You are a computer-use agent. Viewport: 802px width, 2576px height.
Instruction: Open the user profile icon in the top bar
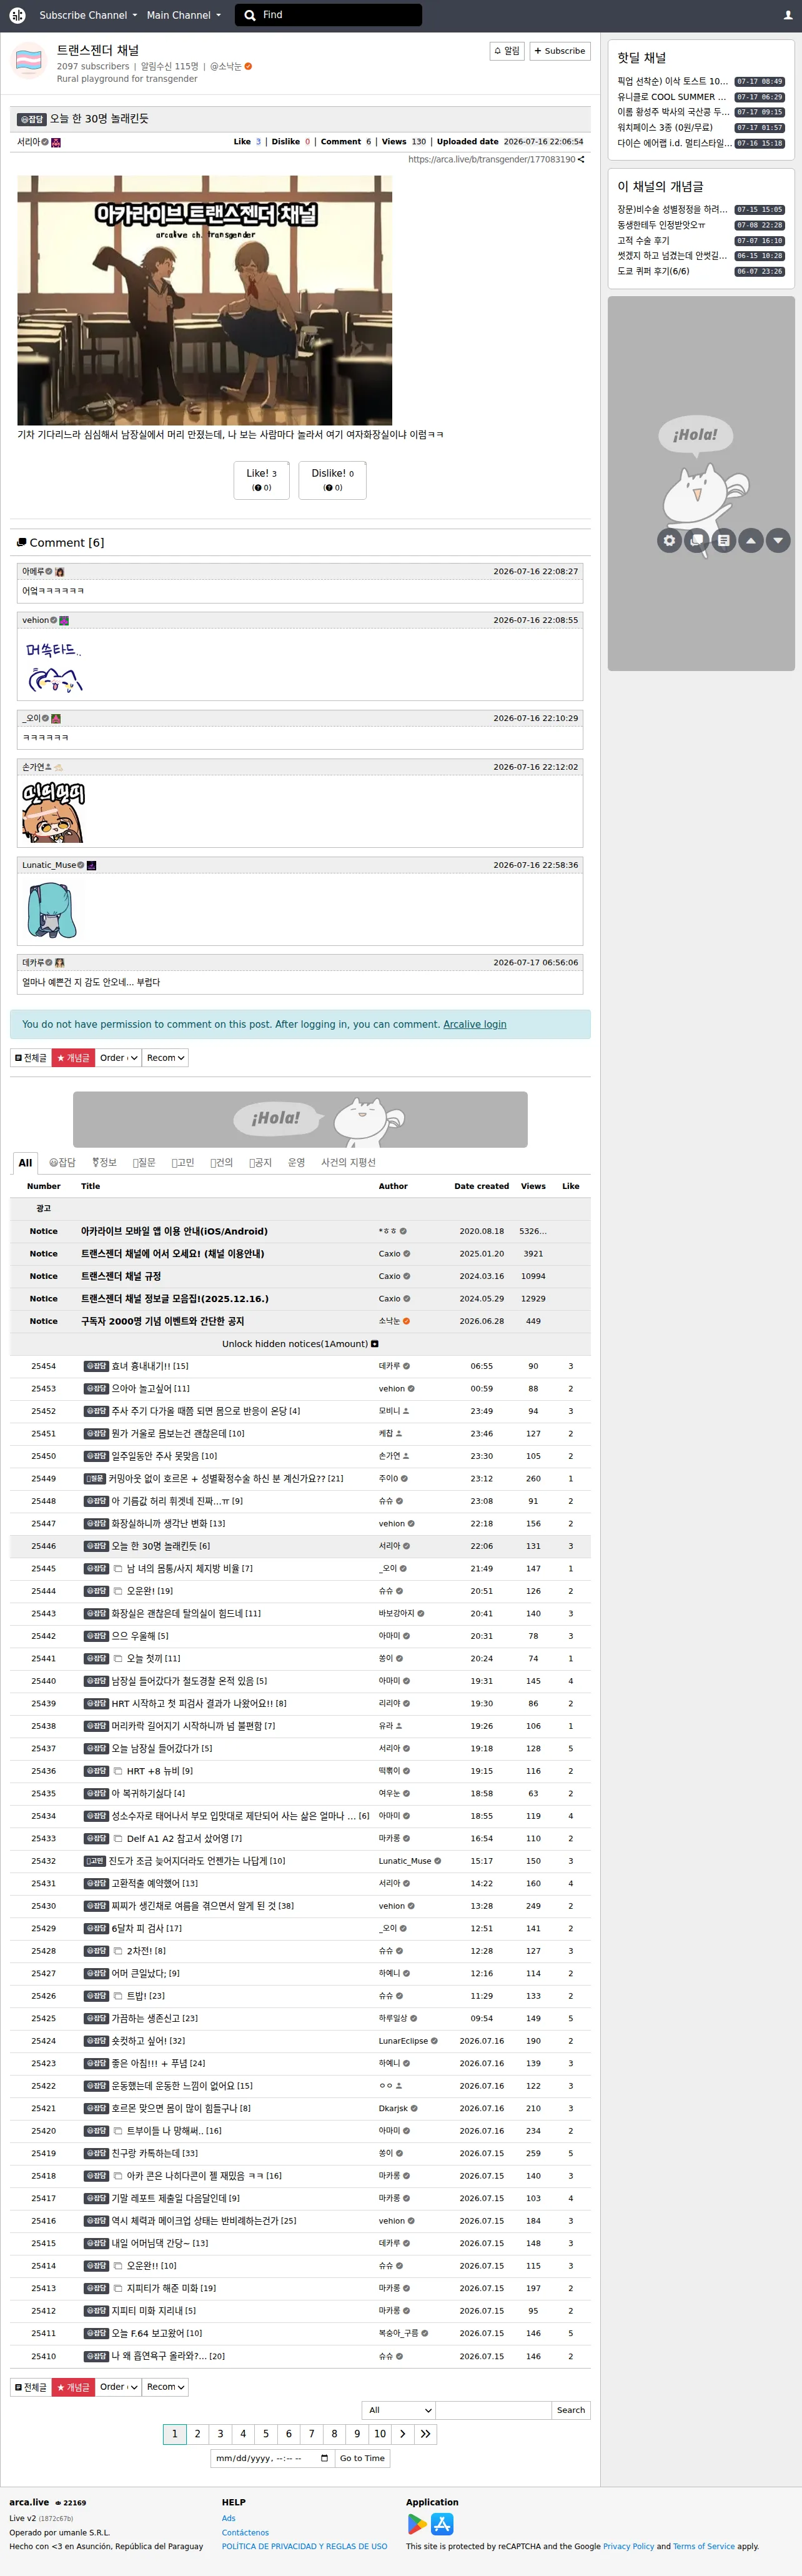point(788,15)
